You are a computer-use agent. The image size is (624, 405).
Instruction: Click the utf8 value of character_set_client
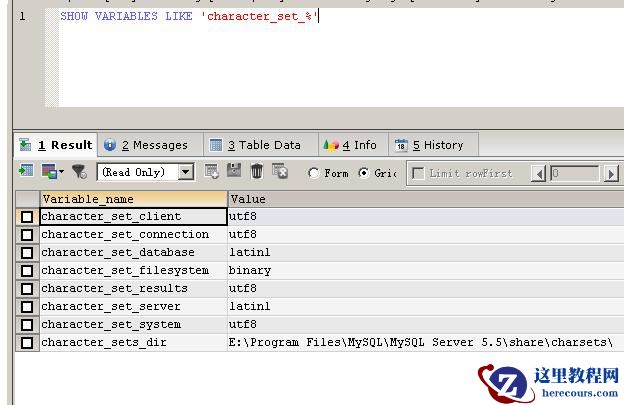[x=243, y=216]
